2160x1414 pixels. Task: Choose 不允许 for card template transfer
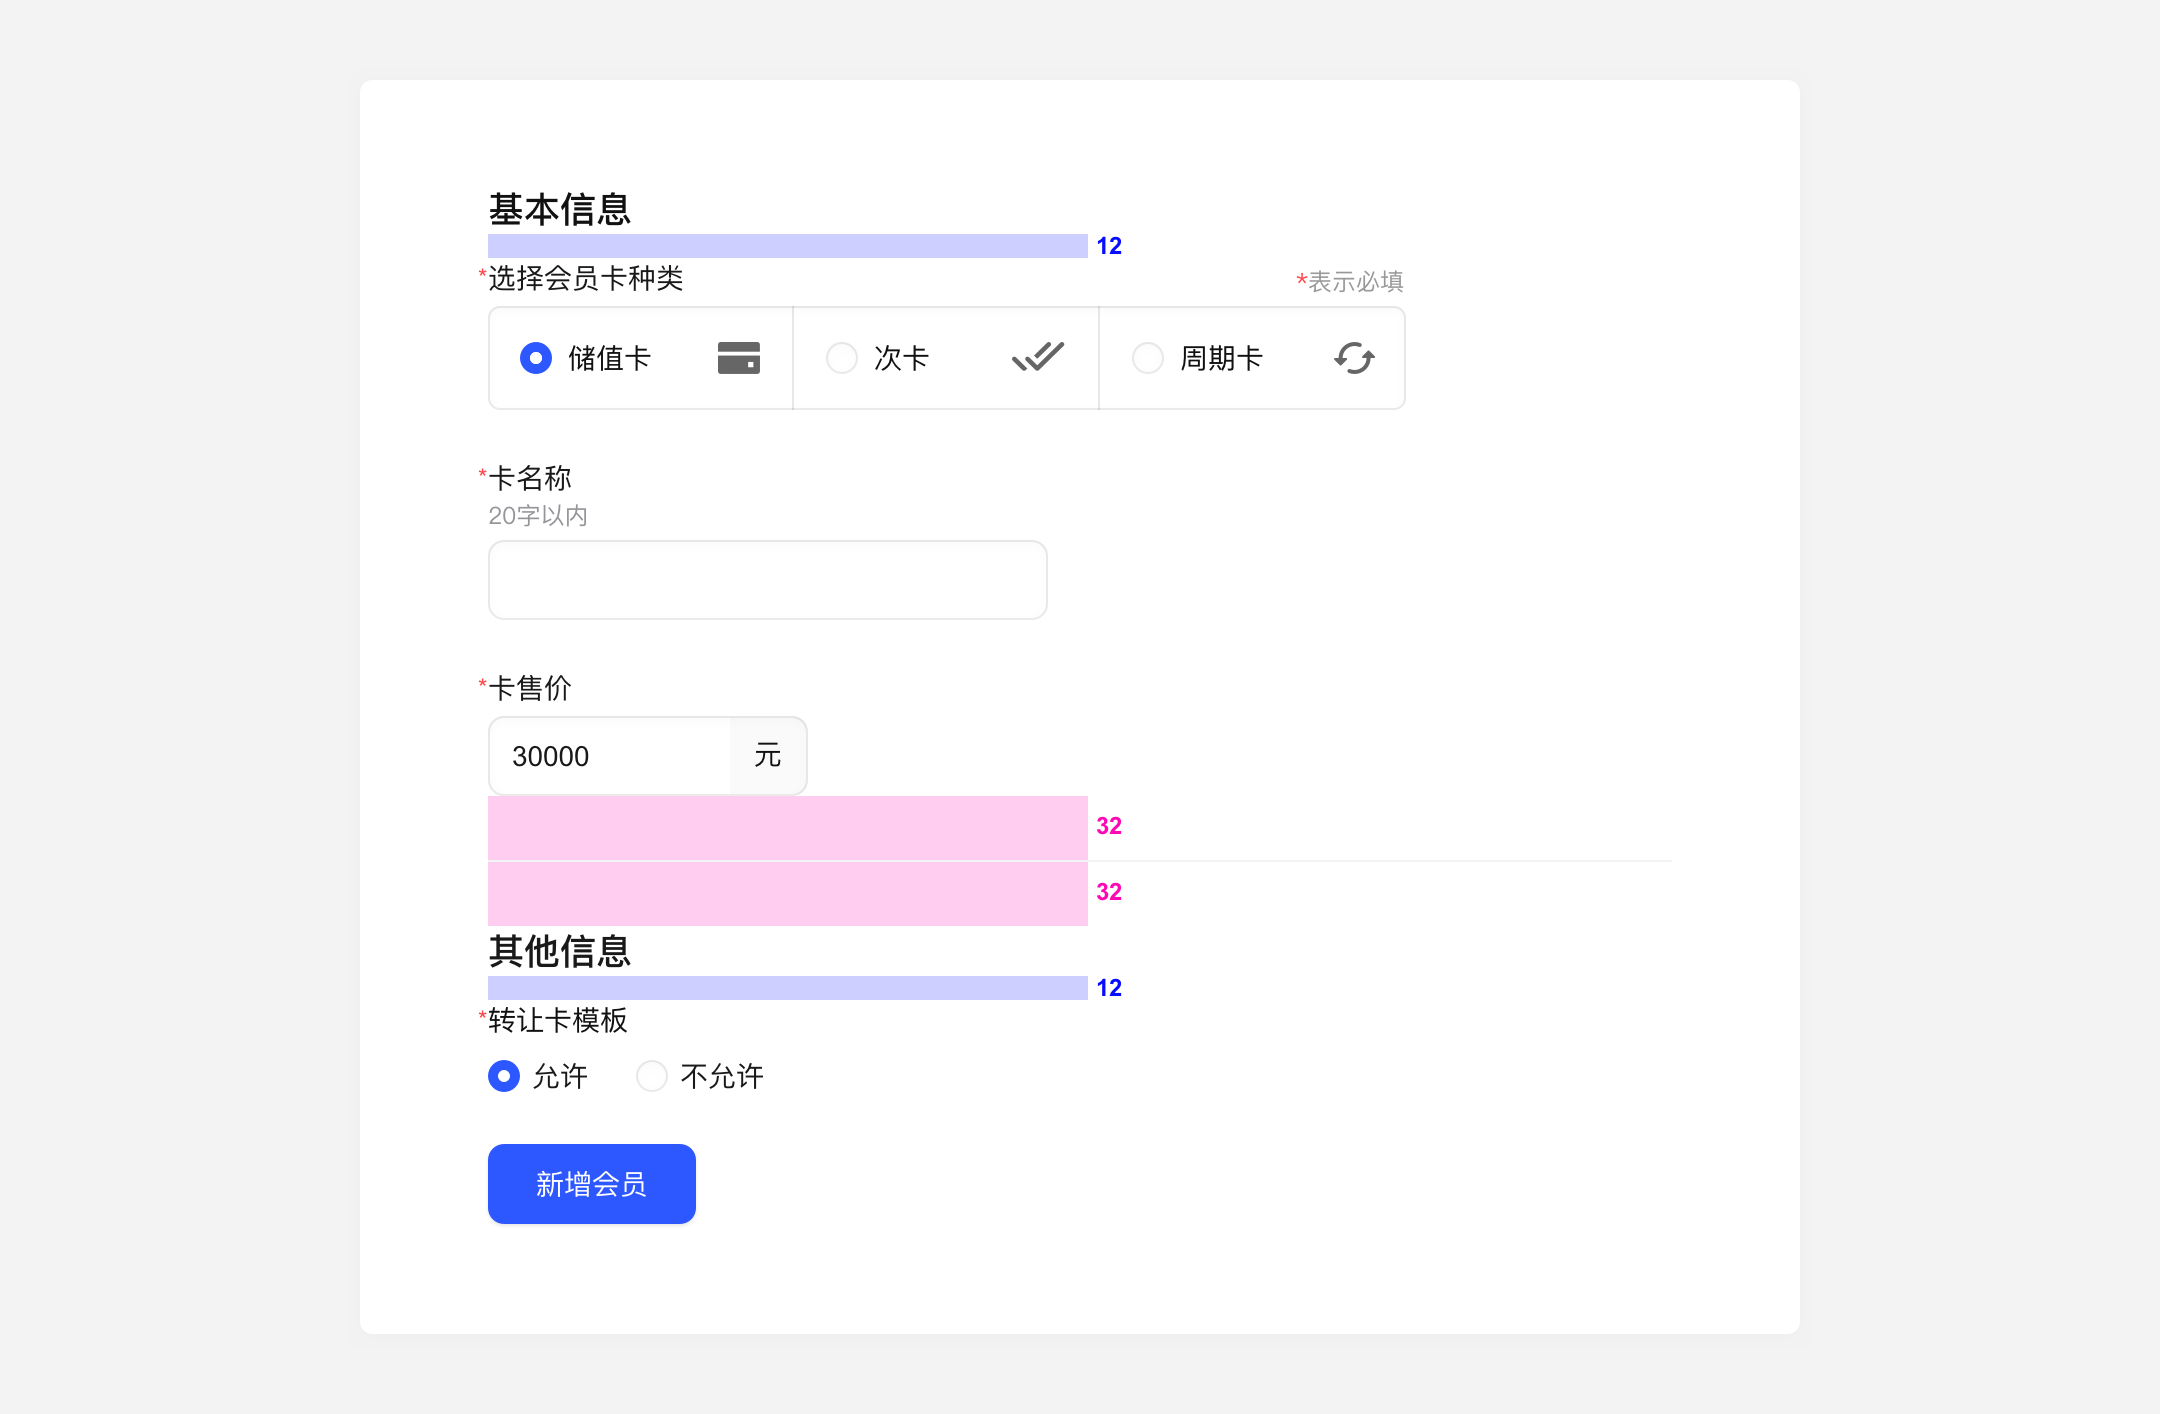pos(652,1076)
